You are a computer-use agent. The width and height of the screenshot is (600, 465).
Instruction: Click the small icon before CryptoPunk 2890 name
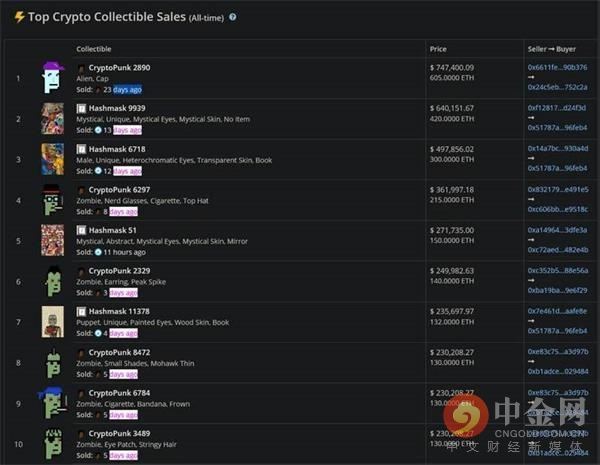tap(81, 68)
